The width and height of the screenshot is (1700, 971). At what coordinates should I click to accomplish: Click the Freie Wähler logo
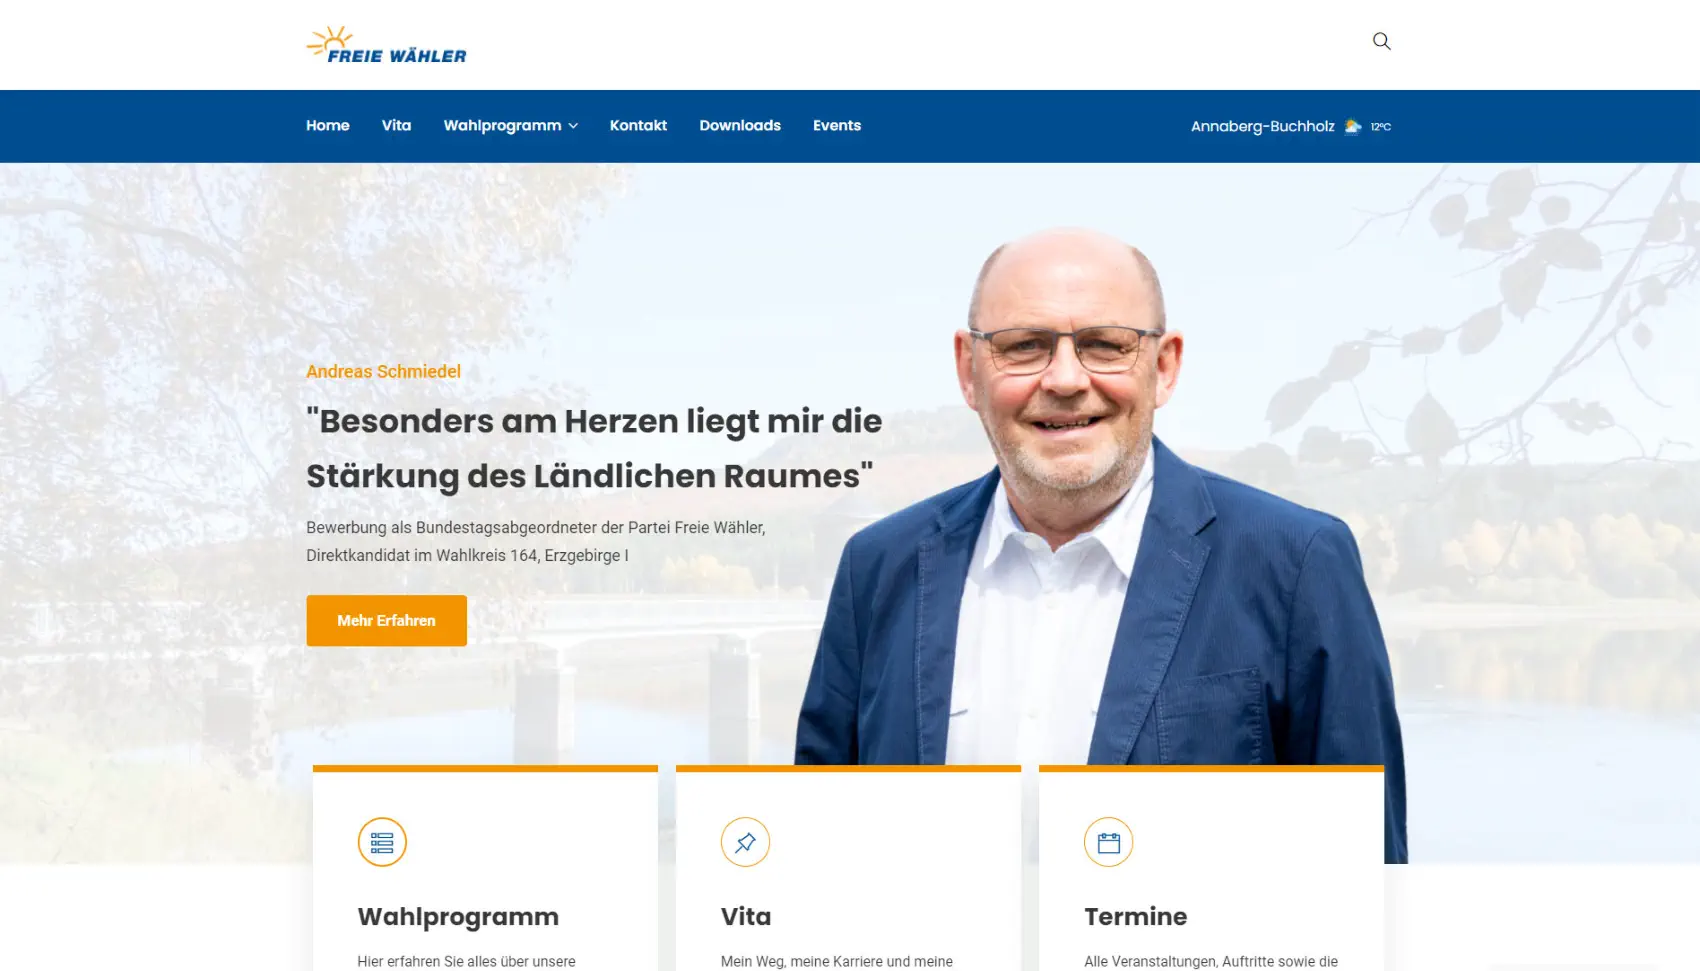click(x=386, y=45)
